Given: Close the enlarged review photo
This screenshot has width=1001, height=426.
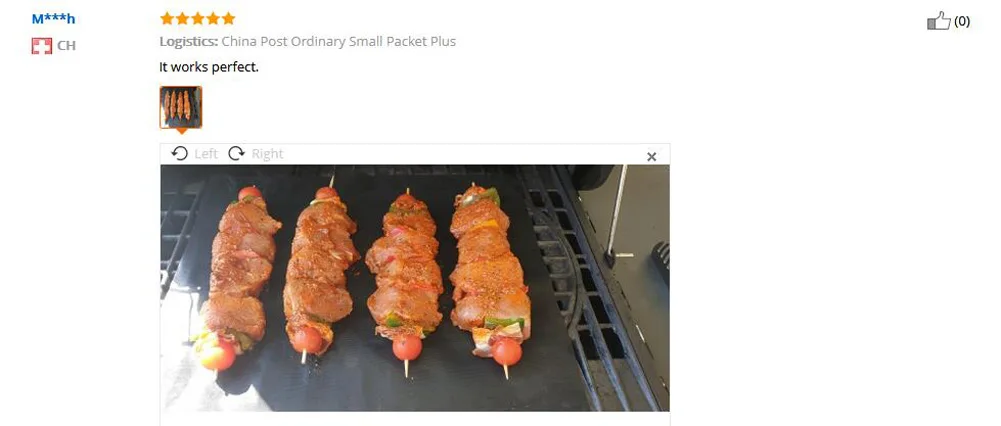Looking at the screenshot, I should [651, 156].
